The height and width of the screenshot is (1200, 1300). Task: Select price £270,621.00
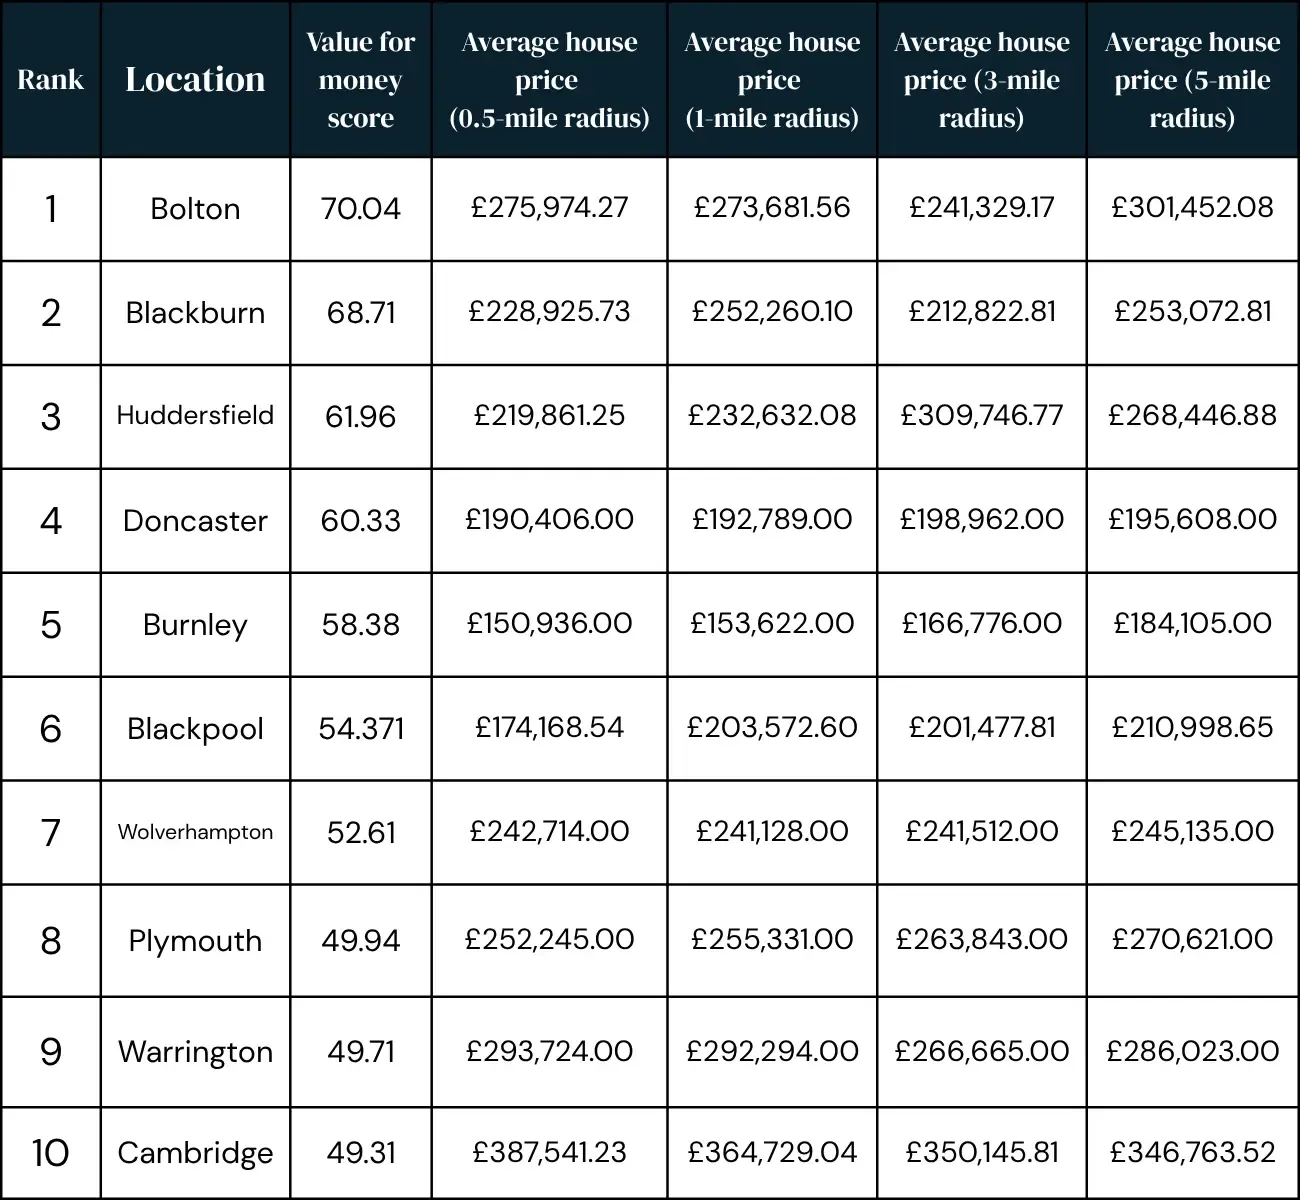[x=1192, y=940]
